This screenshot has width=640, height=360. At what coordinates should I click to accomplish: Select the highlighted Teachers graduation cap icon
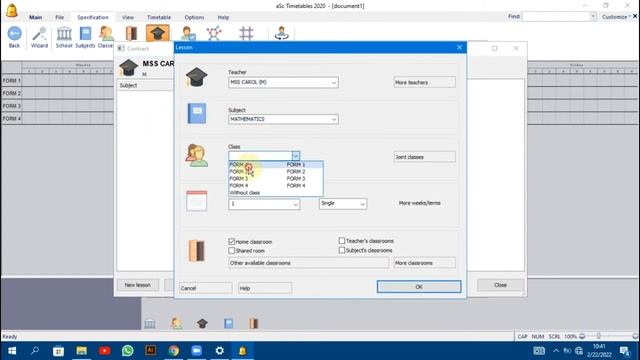tap(158, 33)
